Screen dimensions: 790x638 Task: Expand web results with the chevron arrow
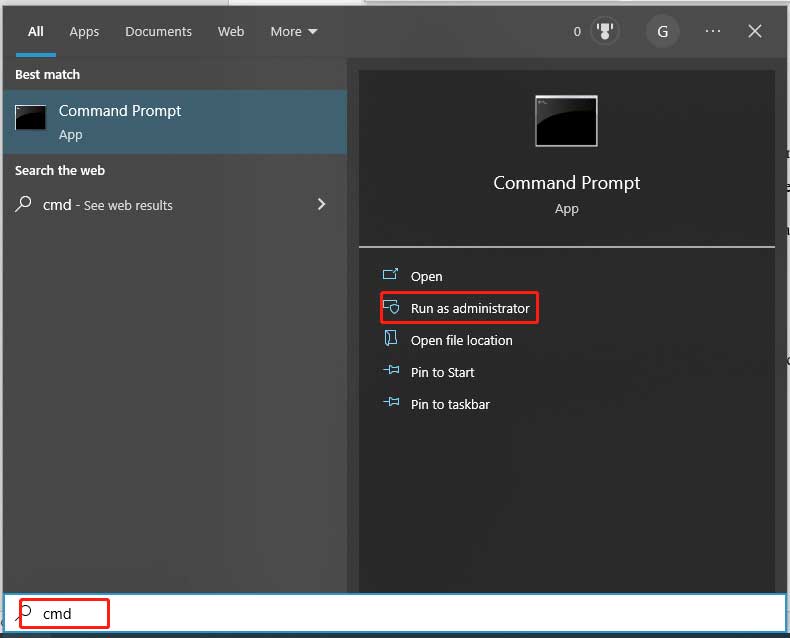[321, 204]
